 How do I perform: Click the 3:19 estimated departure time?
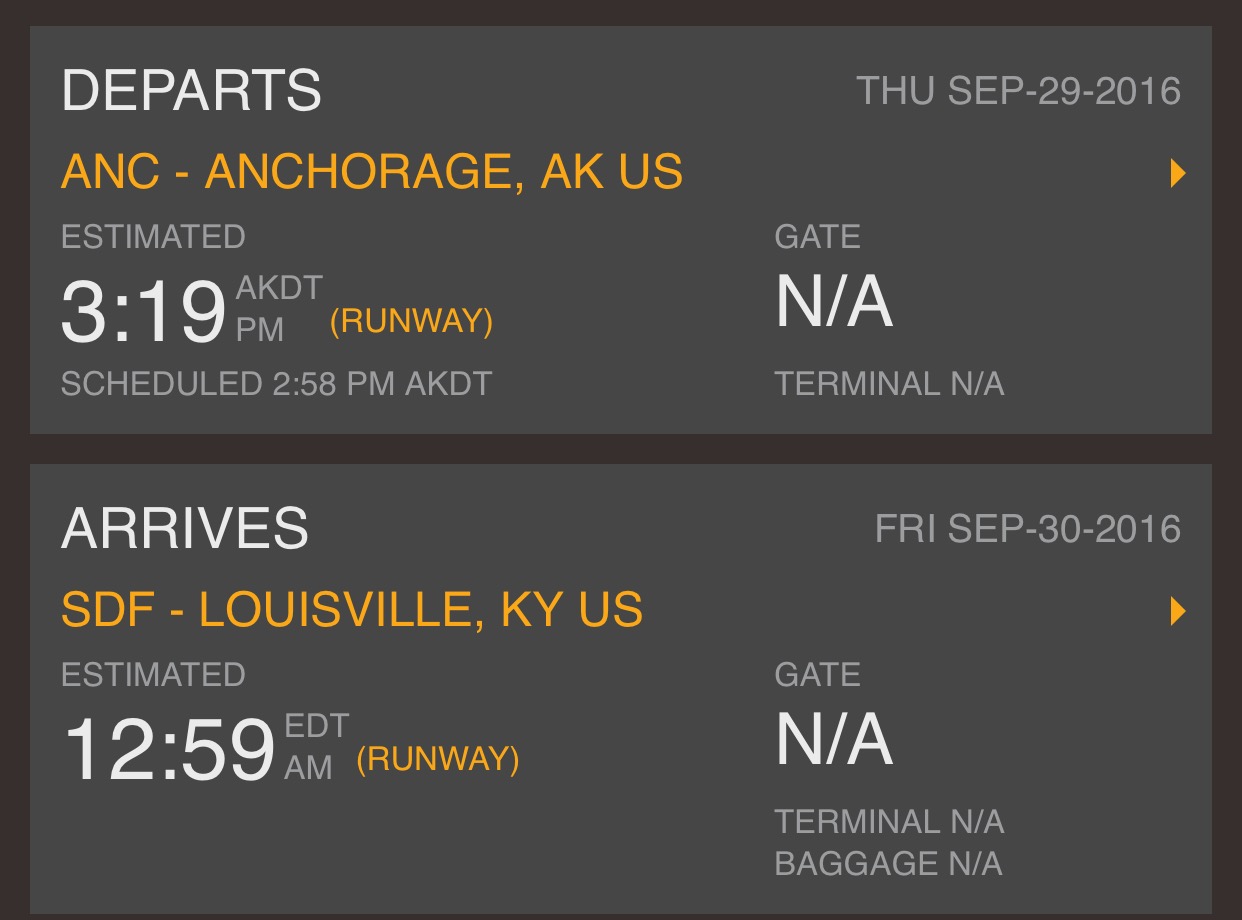click(x=143, y=312)
